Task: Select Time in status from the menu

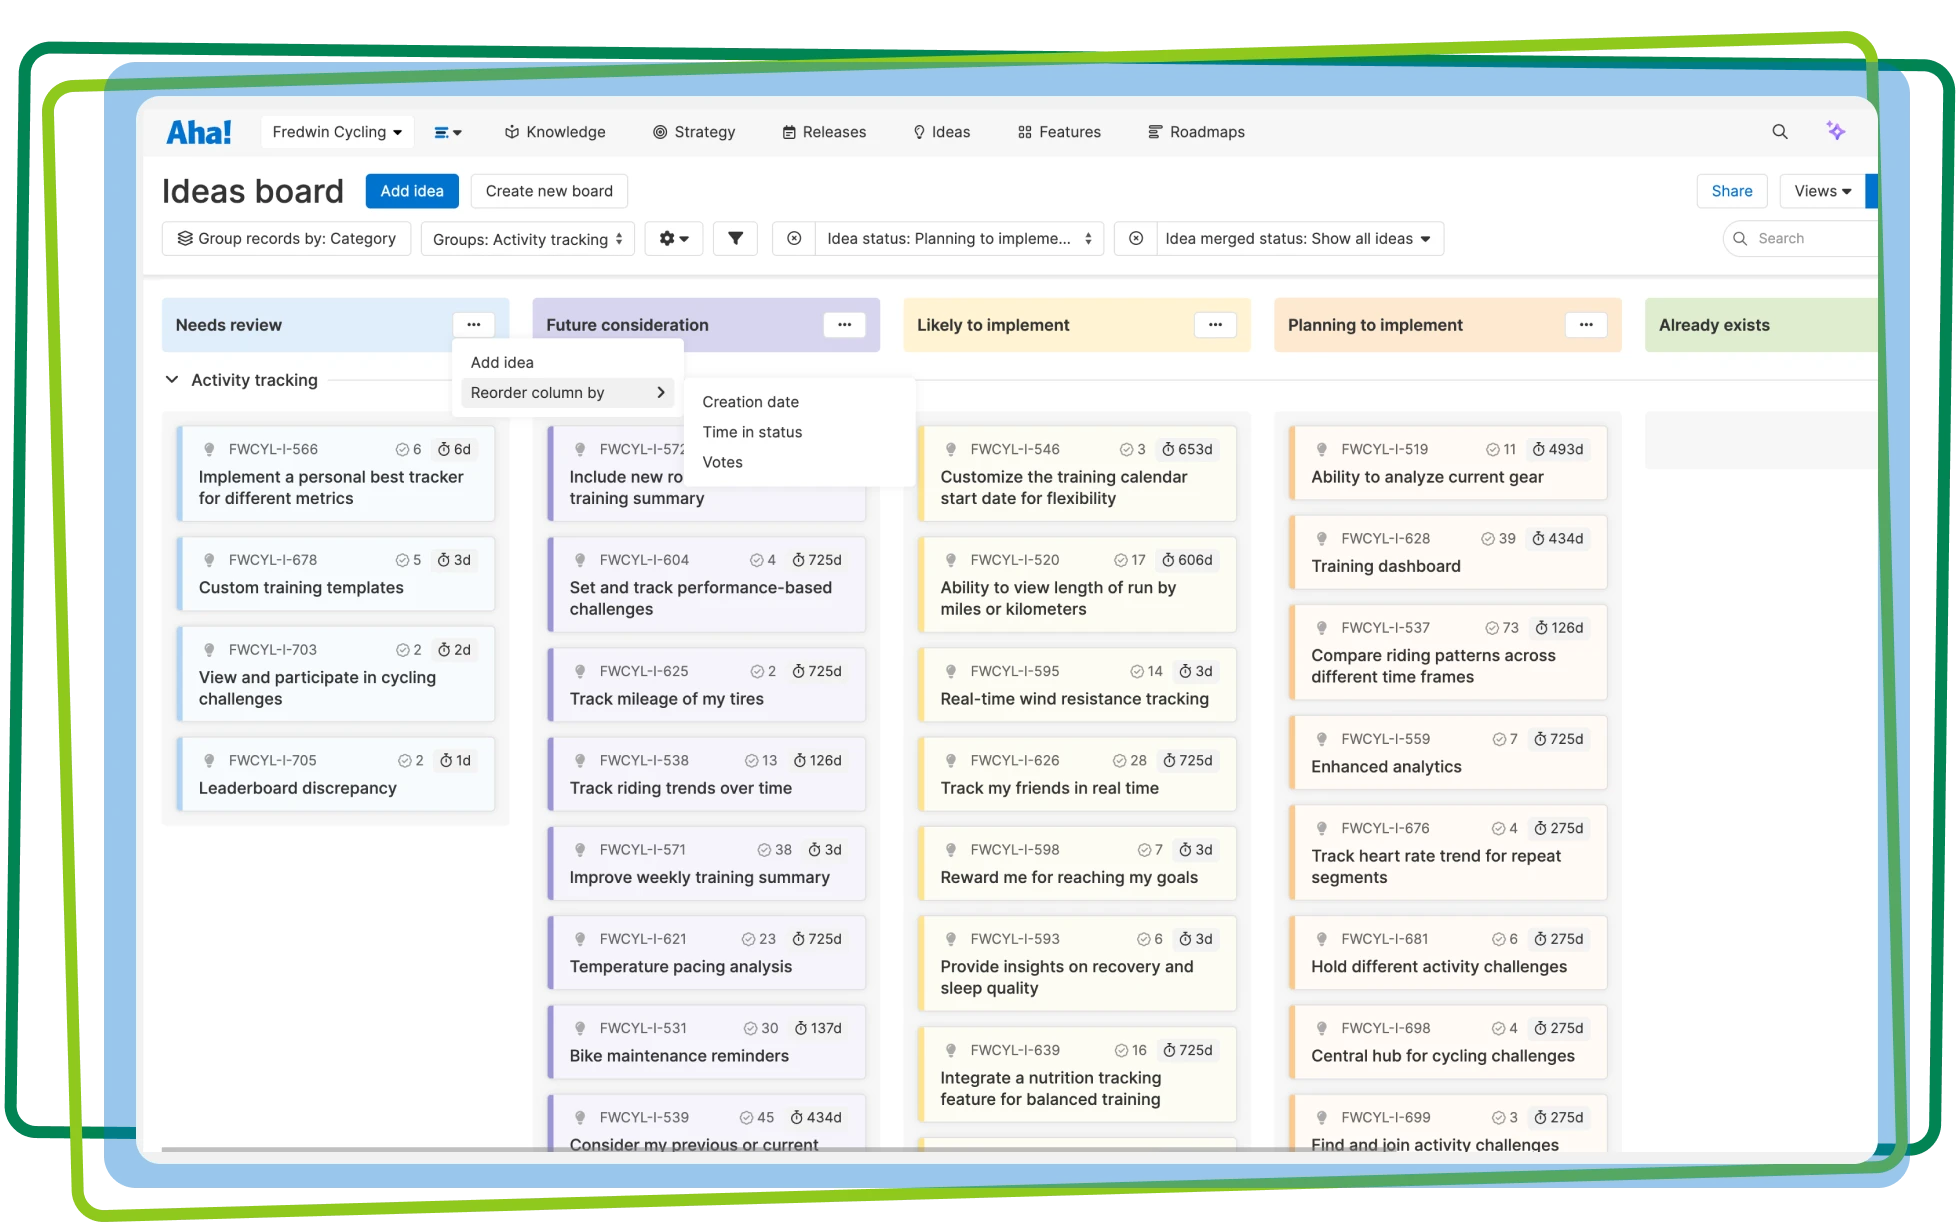Action: click(x=752, y=432)
